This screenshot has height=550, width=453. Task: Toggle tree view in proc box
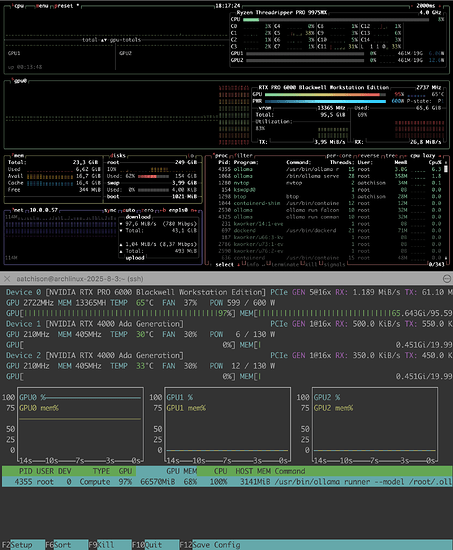[x=391, y=155]
